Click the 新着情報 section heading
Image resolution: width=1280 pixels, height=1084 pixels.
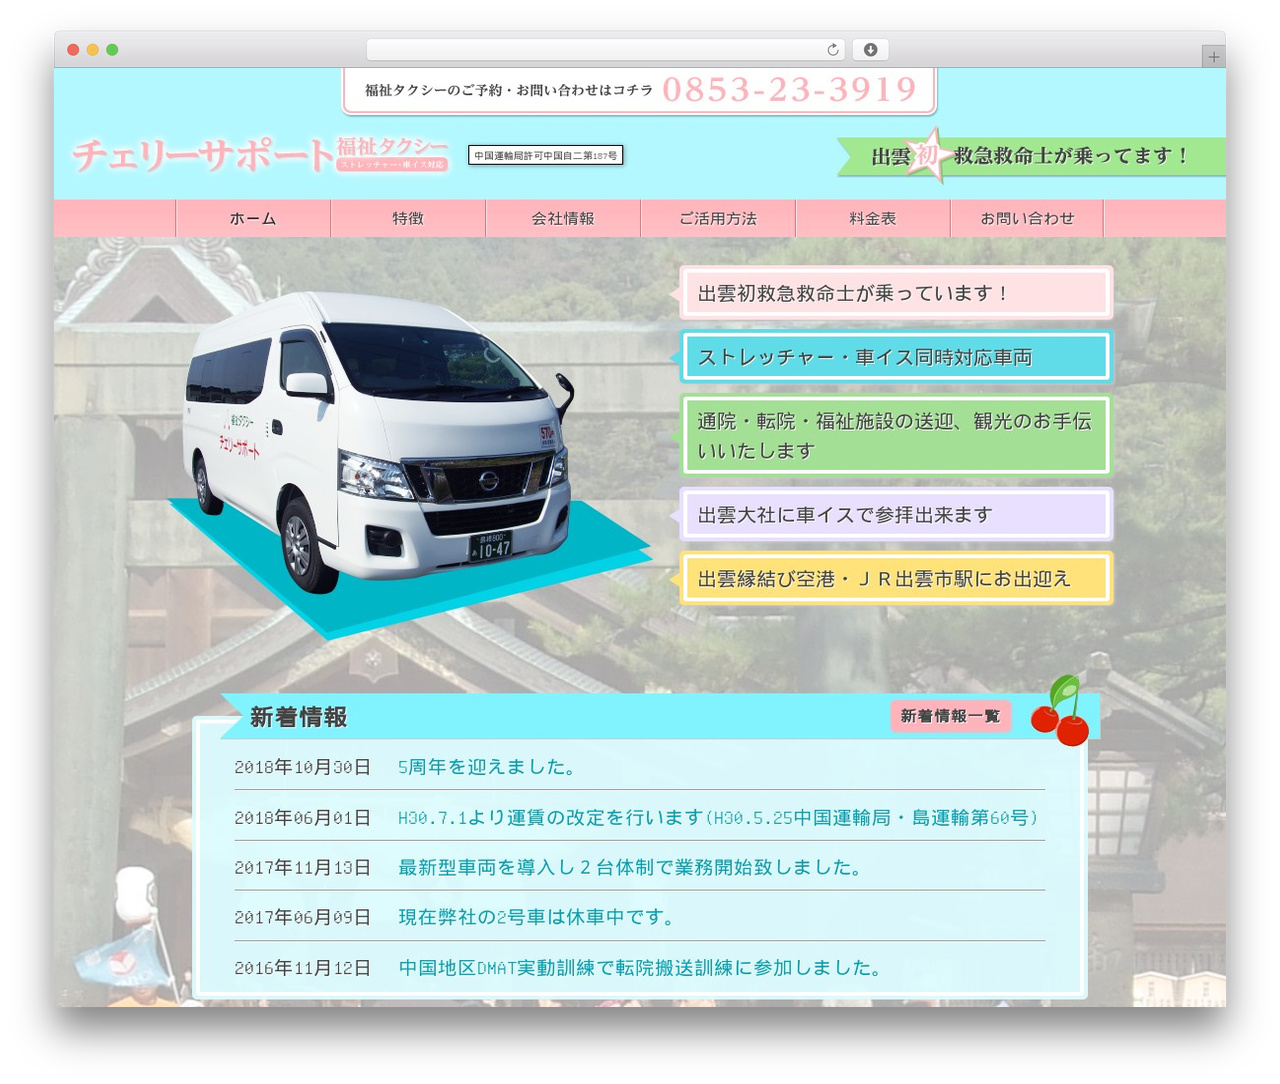coord(298,717)
